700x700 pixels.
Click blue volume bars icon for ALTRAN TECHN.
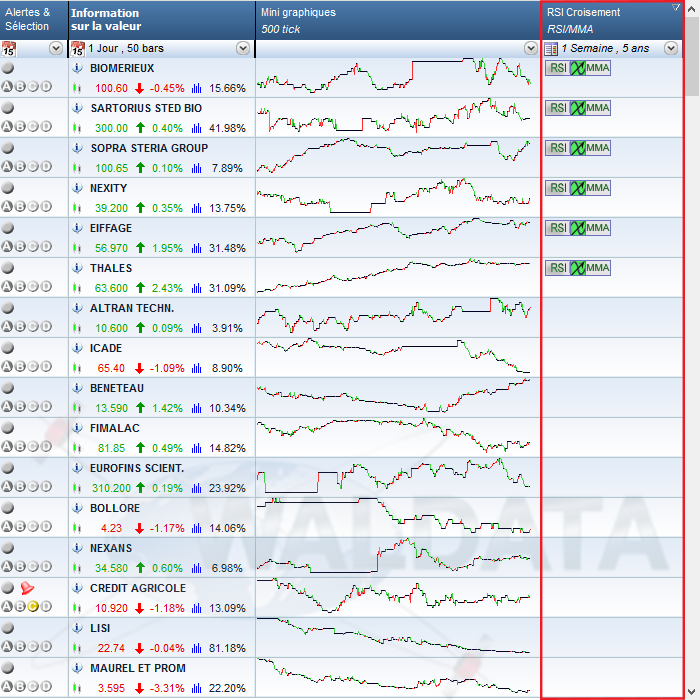[x=196, y=328]
